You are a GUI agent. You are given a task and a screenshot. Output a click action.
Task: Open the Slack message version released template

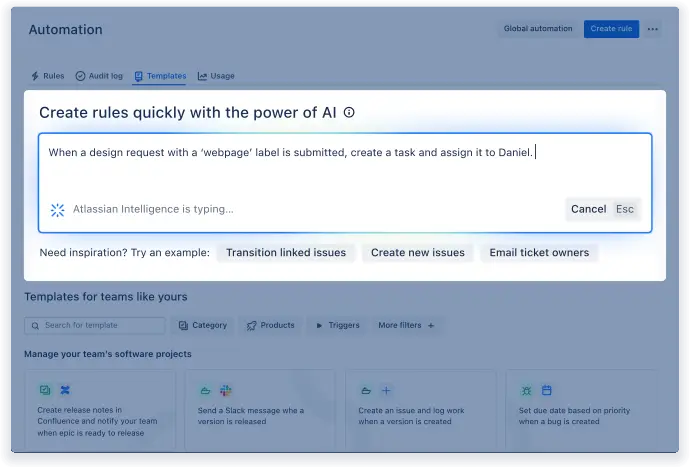click(260, 410)
